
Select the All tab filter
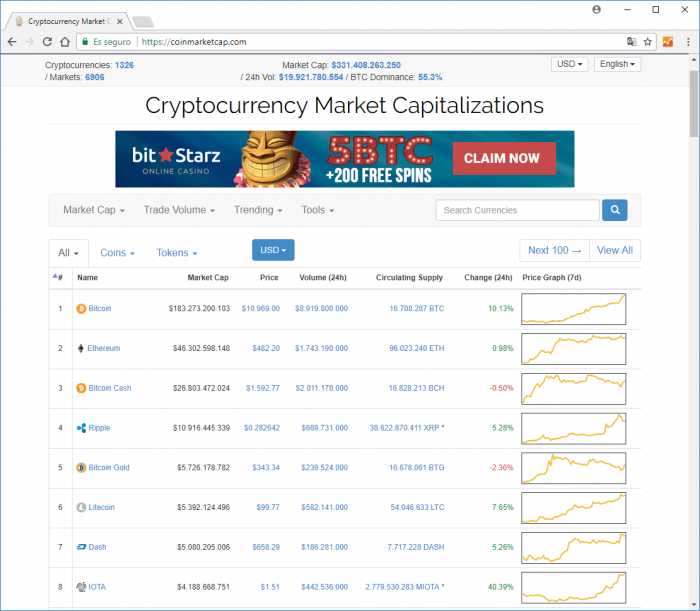68,253
